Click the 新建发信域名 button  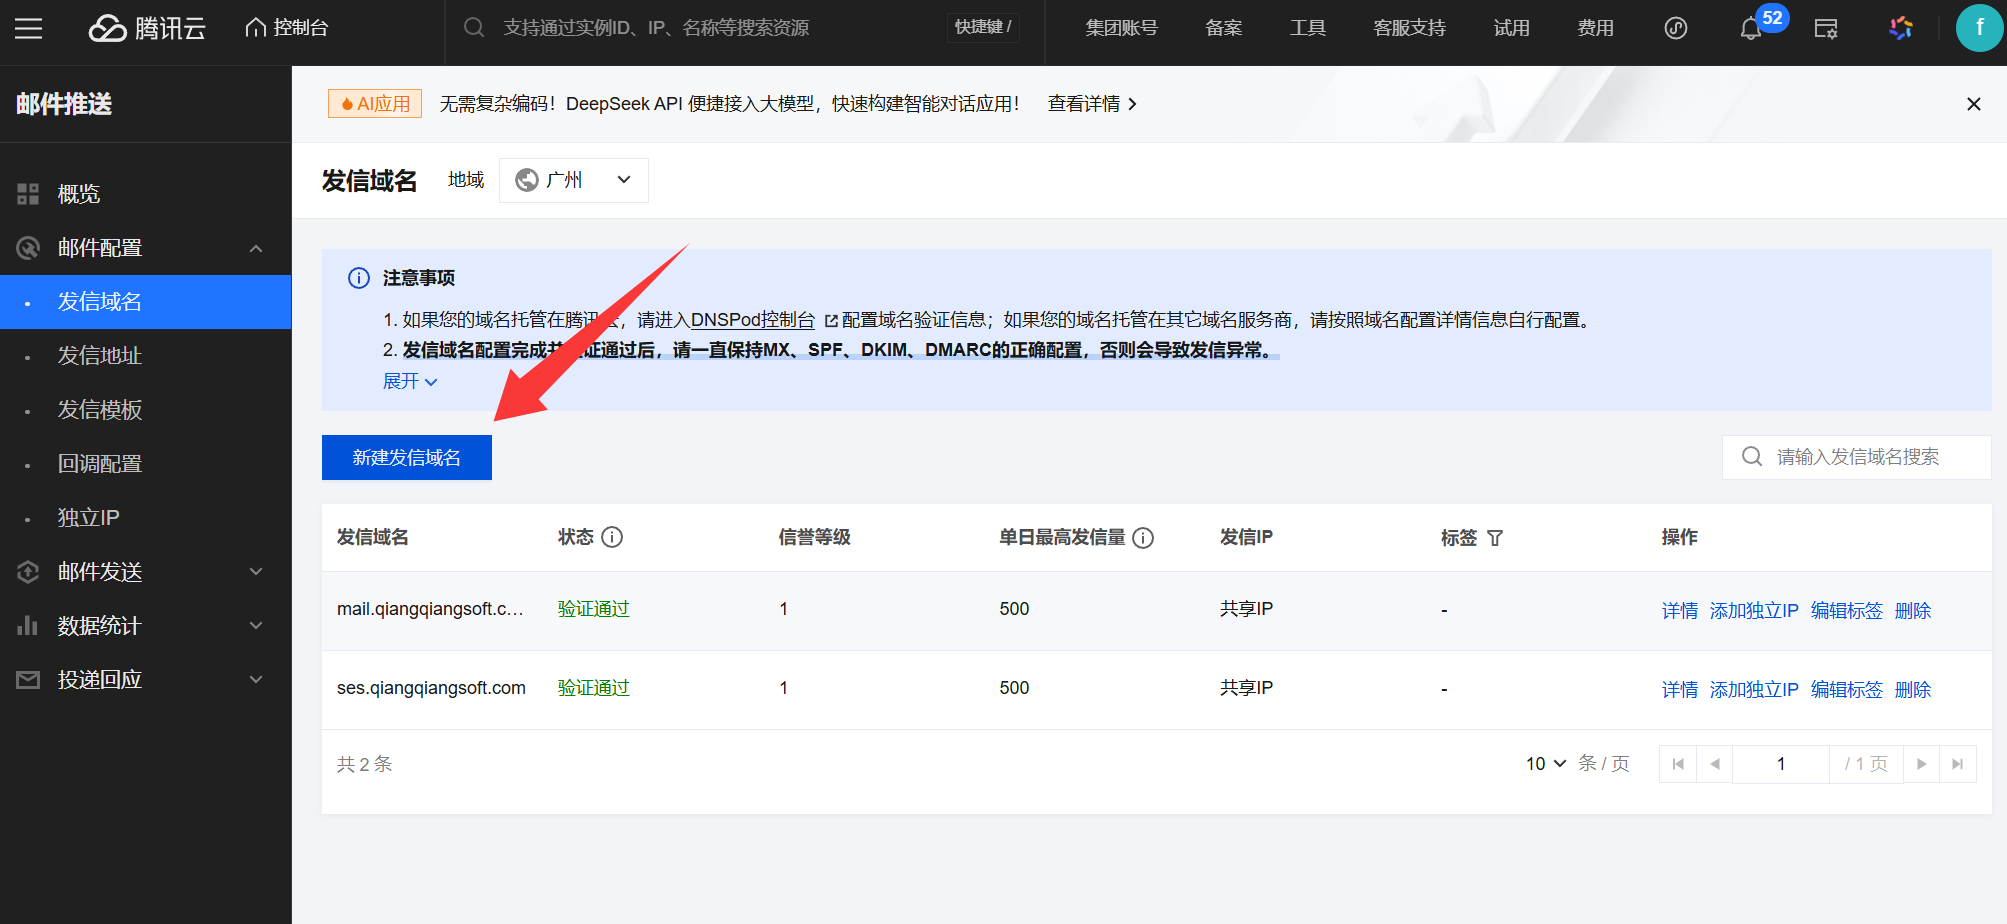tap(406, 458)
